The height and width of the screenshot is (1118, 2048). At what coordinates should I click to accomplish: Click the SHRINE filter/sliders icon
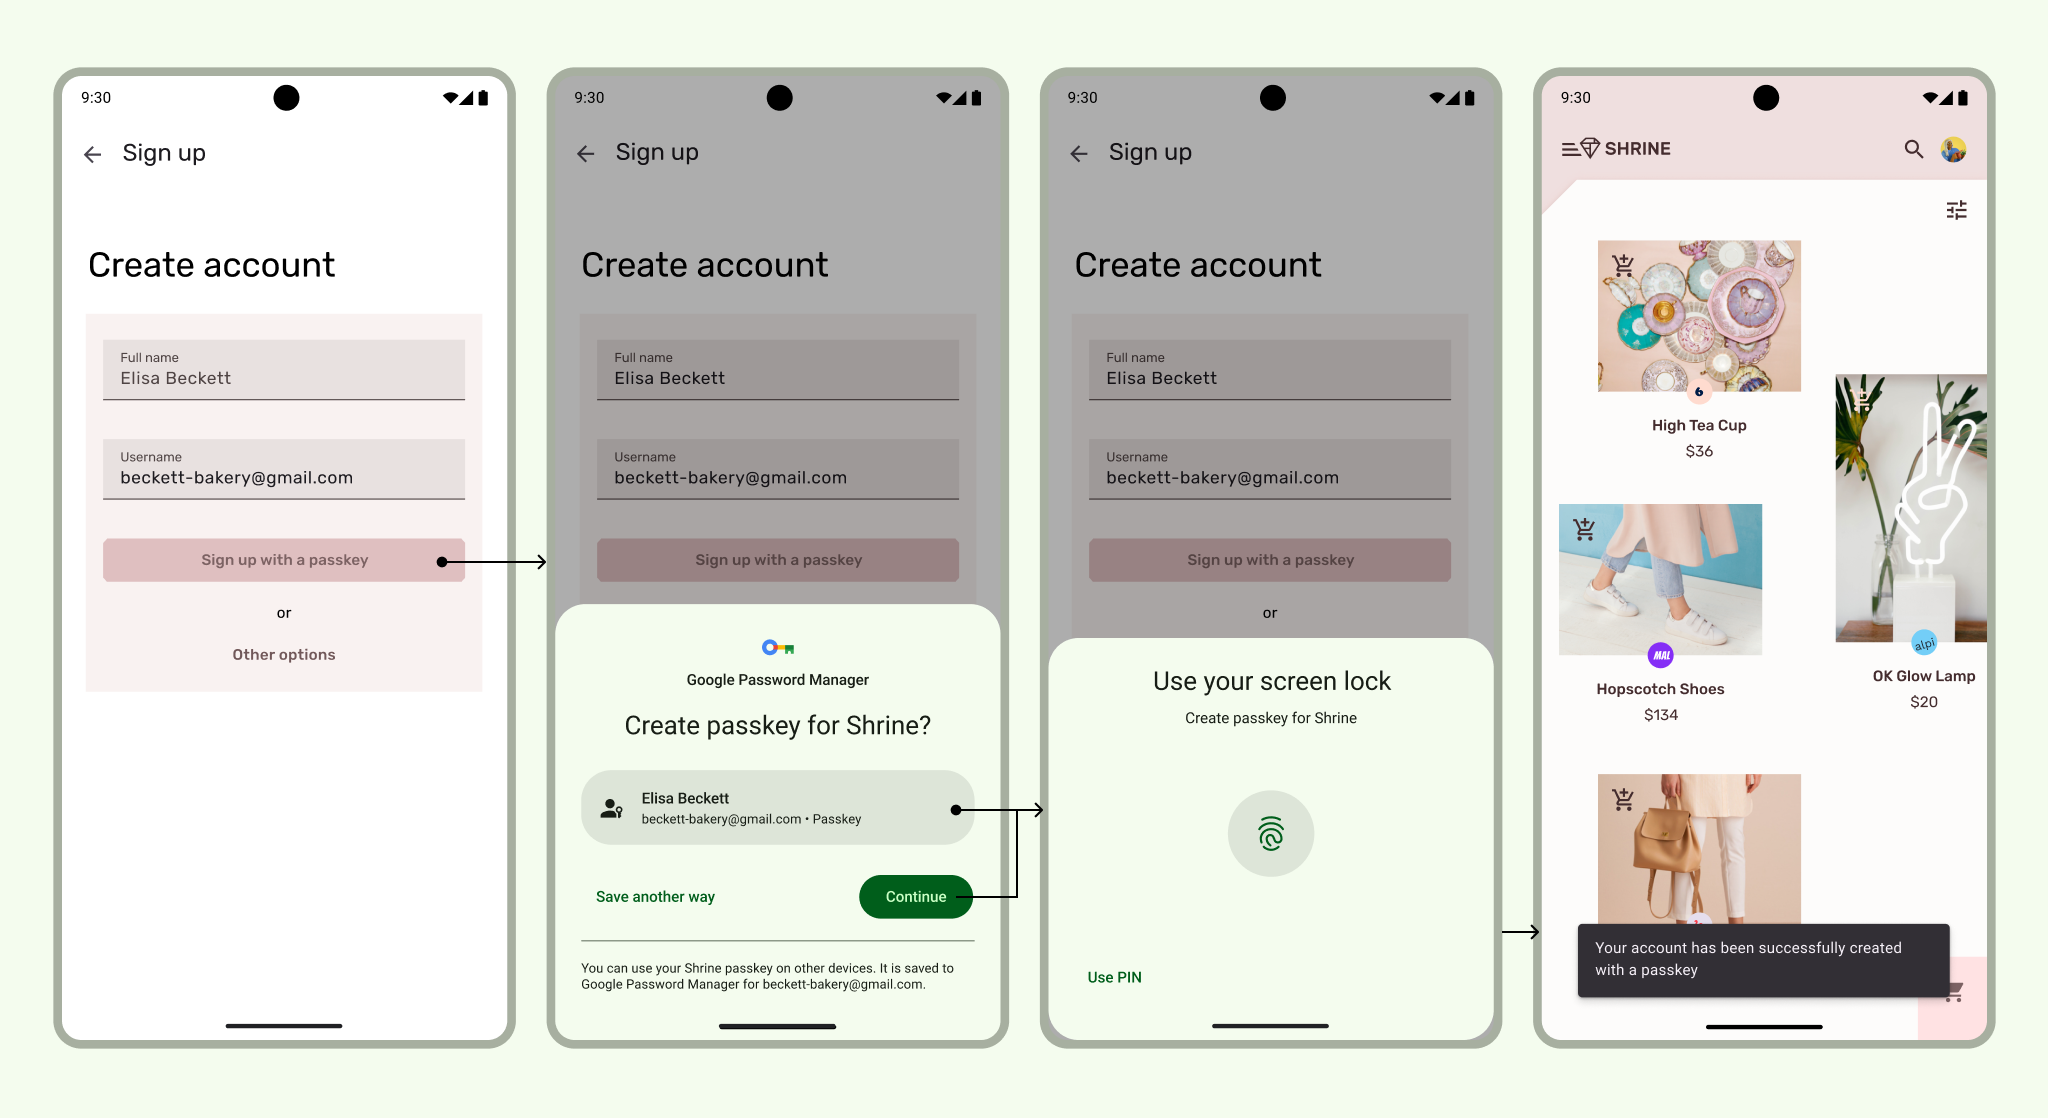click(x=1957, y=211)
